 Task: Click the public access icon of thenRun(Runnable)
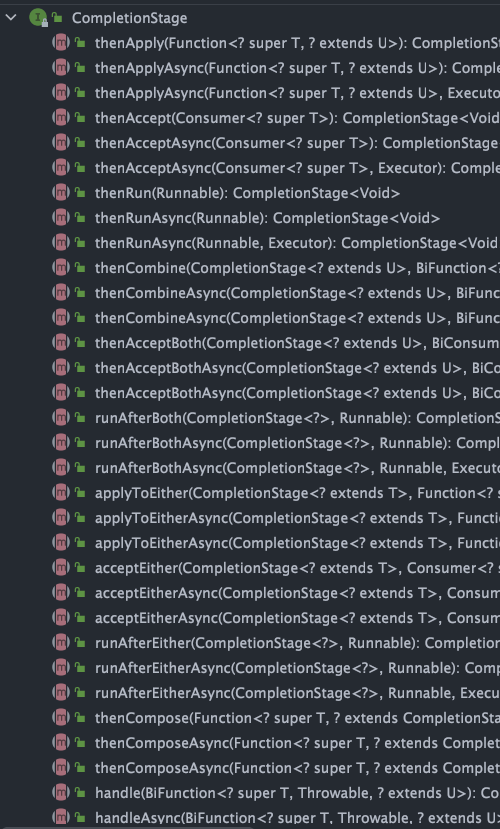(x=80, y=193)
